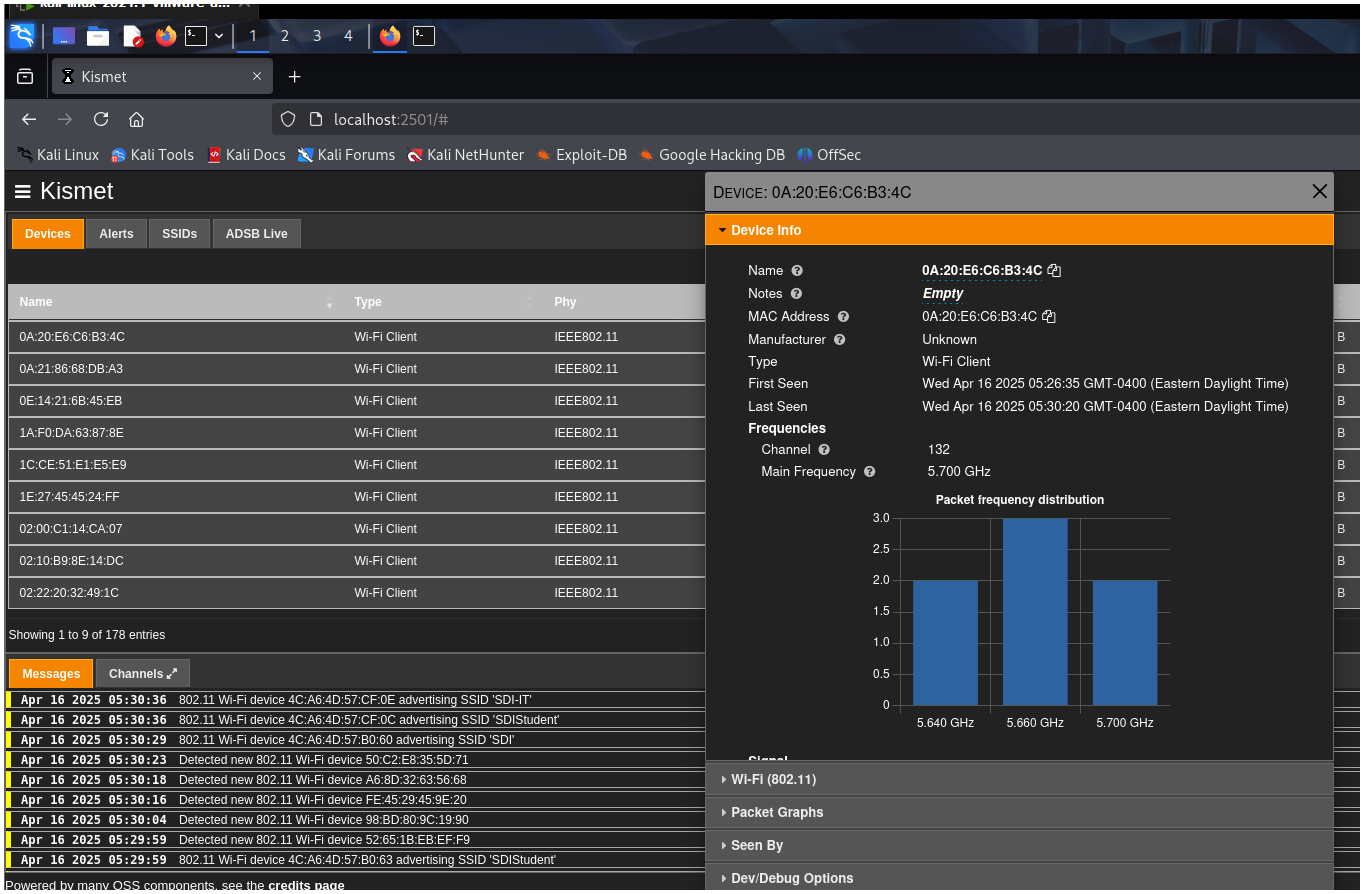Edit the device name 0A:20:E6:C6:B3:4C field
This screenshot has width=1364, height=894.
pyautogui.click(x=982, y=271)
